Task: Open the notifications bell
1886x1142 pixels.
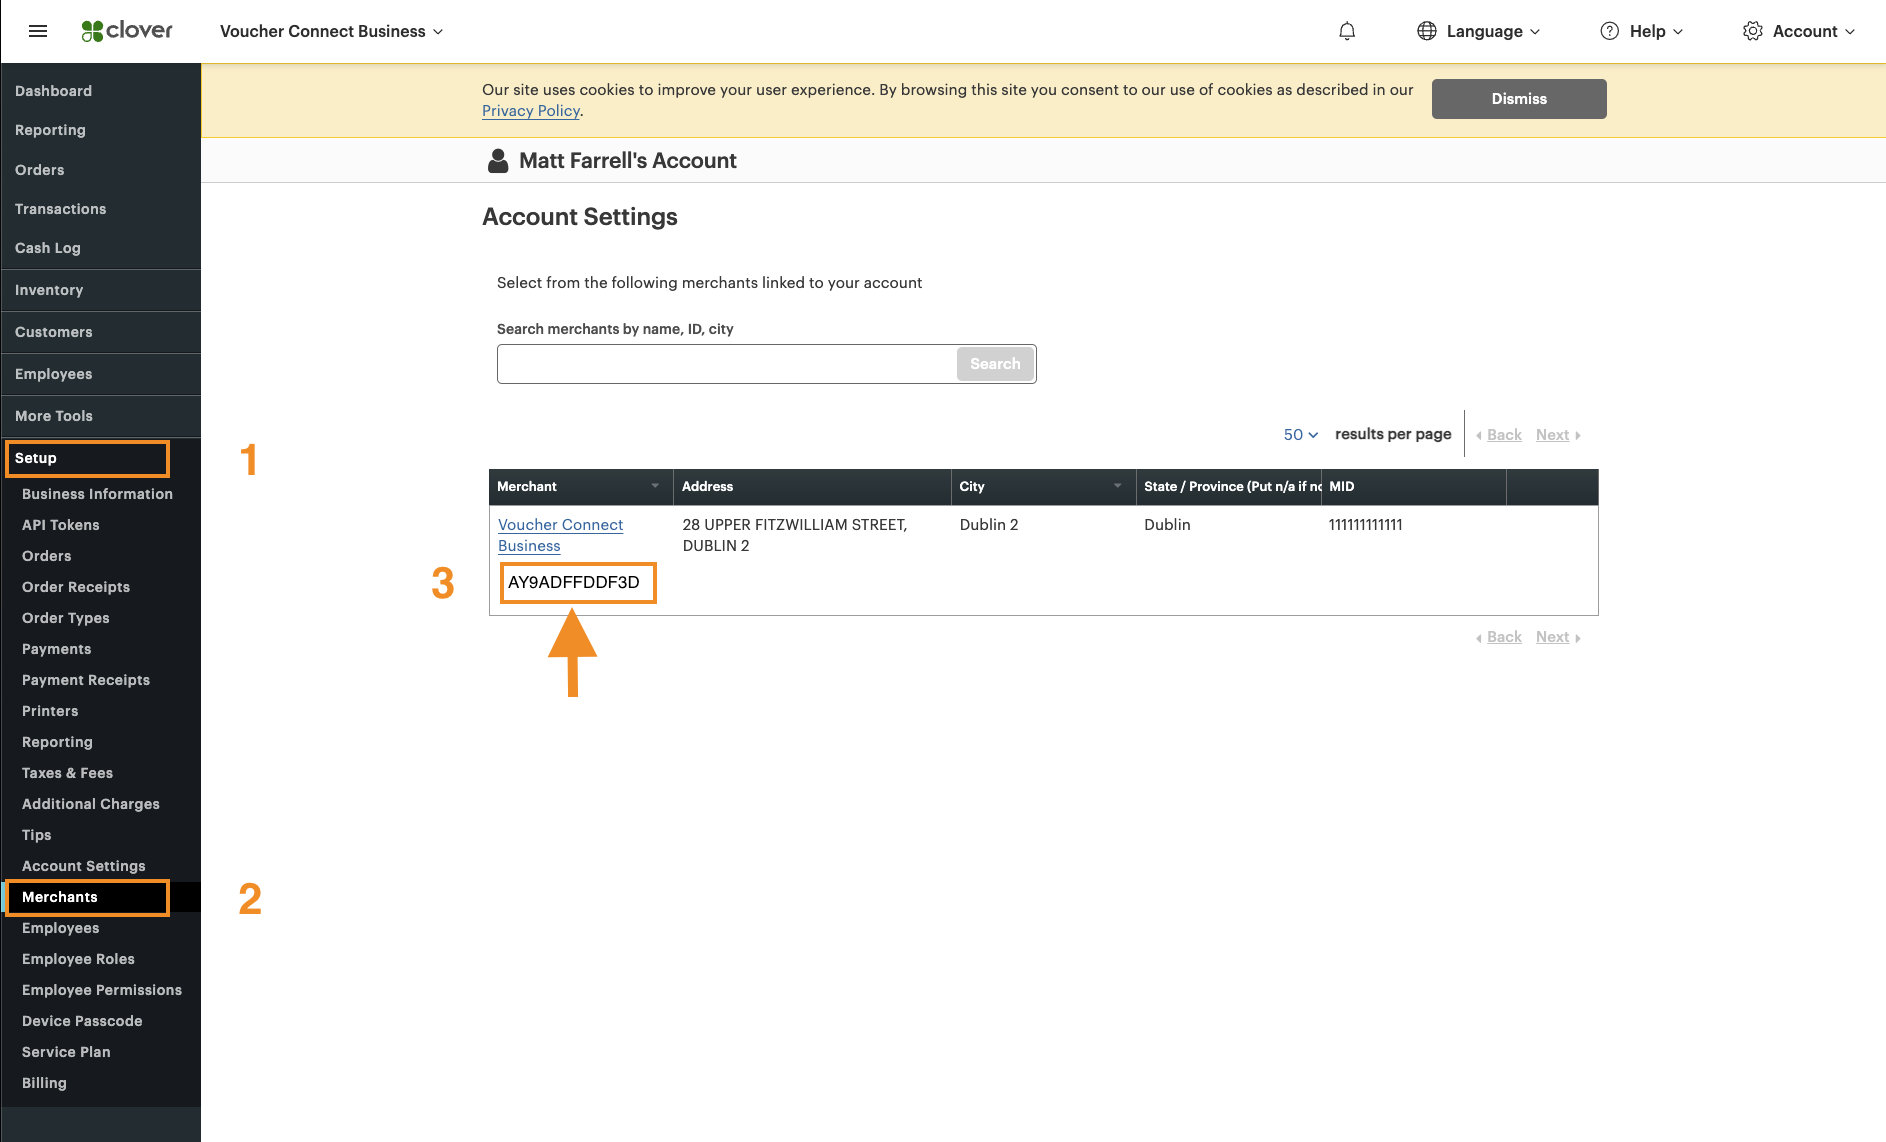Action: coord(1347,31)
